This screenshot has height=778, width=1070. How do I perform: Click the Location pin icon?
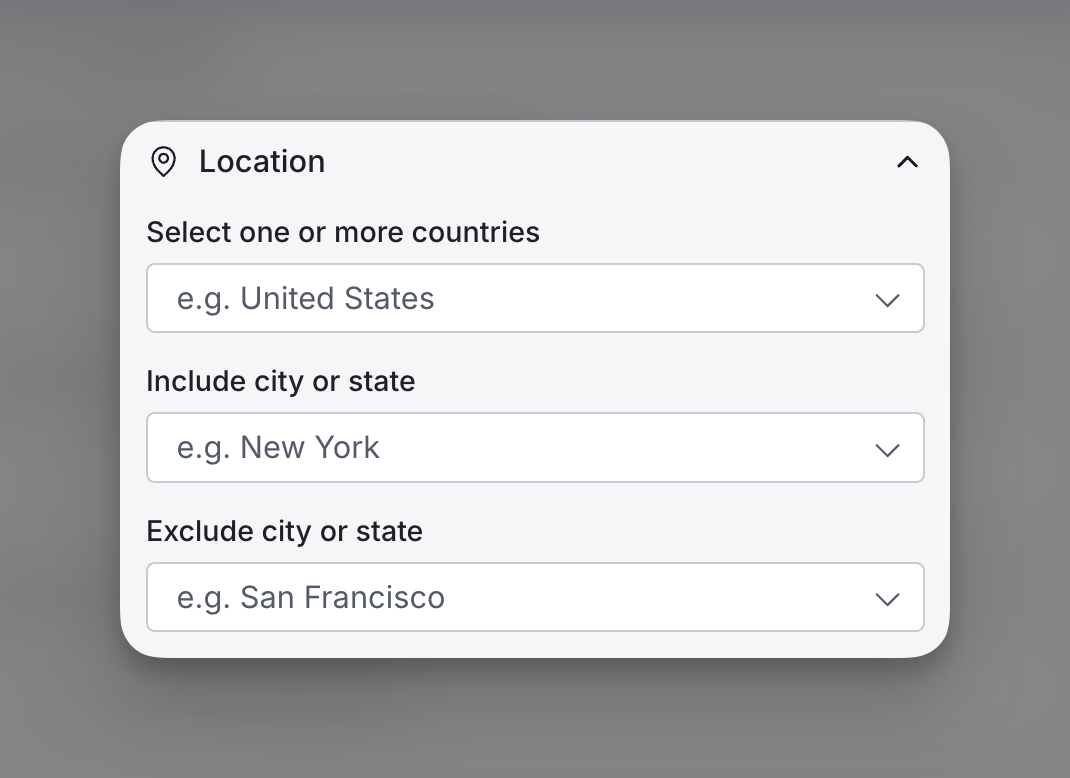163,162
